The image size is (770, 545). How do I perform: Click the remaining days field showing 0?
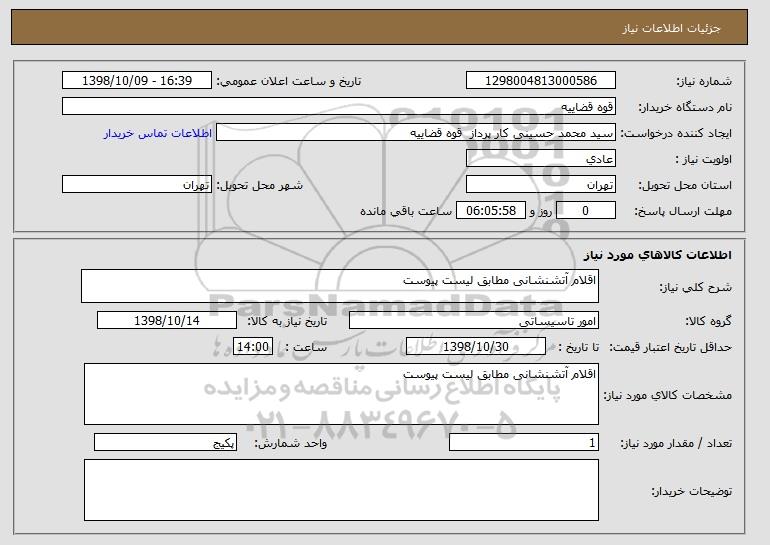586,211
